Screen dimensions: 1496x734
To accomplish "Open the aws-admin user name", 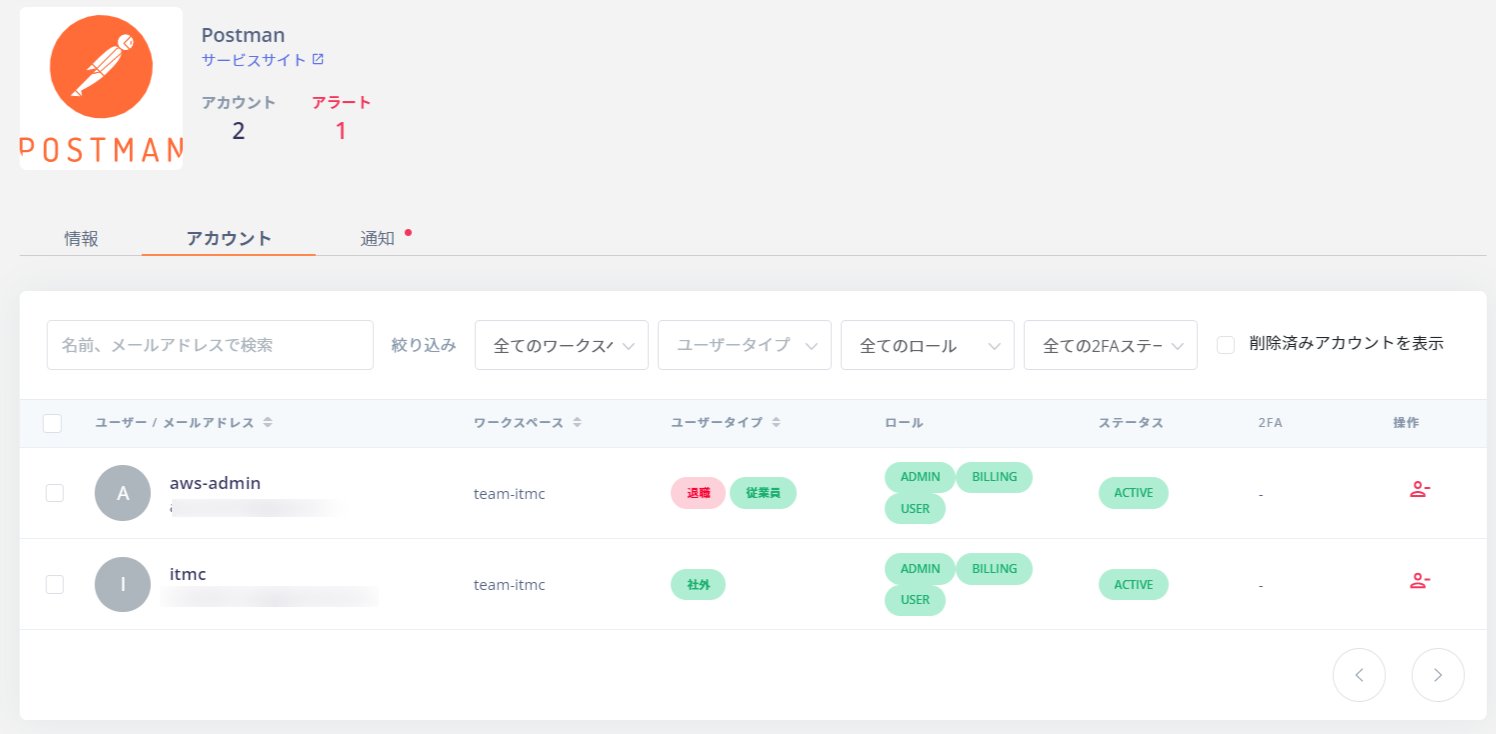I will coord(215,483).
